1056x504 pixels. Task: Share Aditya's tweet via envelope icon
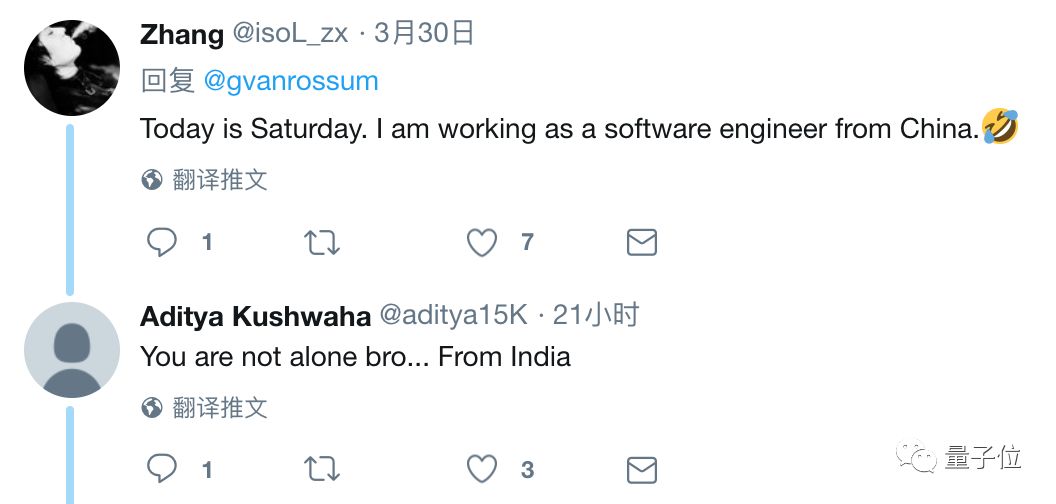click(x=642, y=470)
